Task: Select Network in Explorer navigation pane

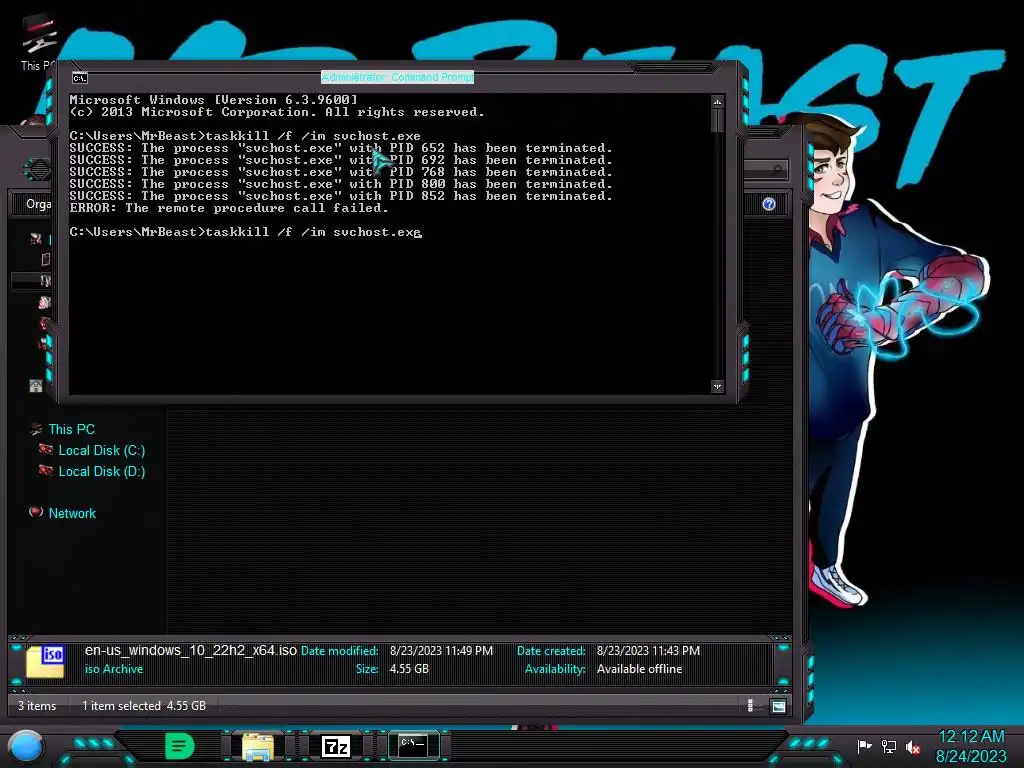Action: click(72, 513)
